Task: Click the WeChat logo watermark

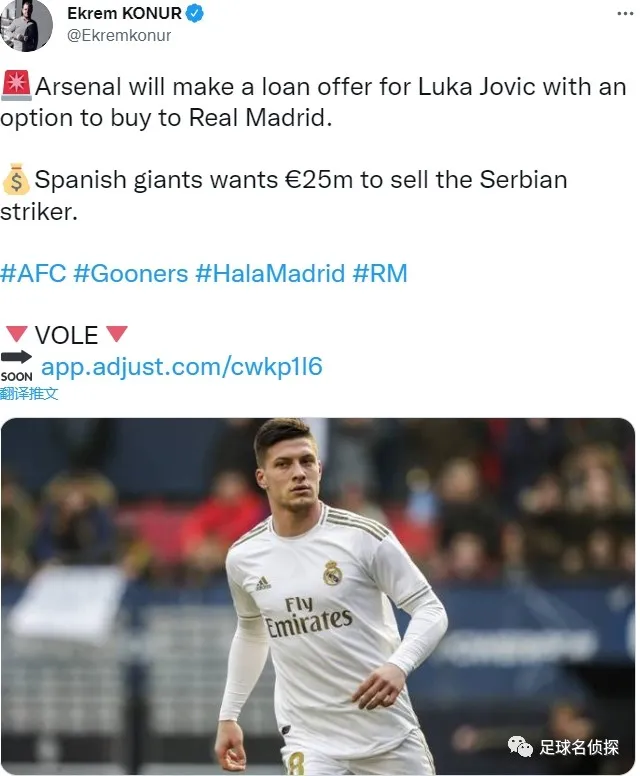Action: click(x=520, y=747)
